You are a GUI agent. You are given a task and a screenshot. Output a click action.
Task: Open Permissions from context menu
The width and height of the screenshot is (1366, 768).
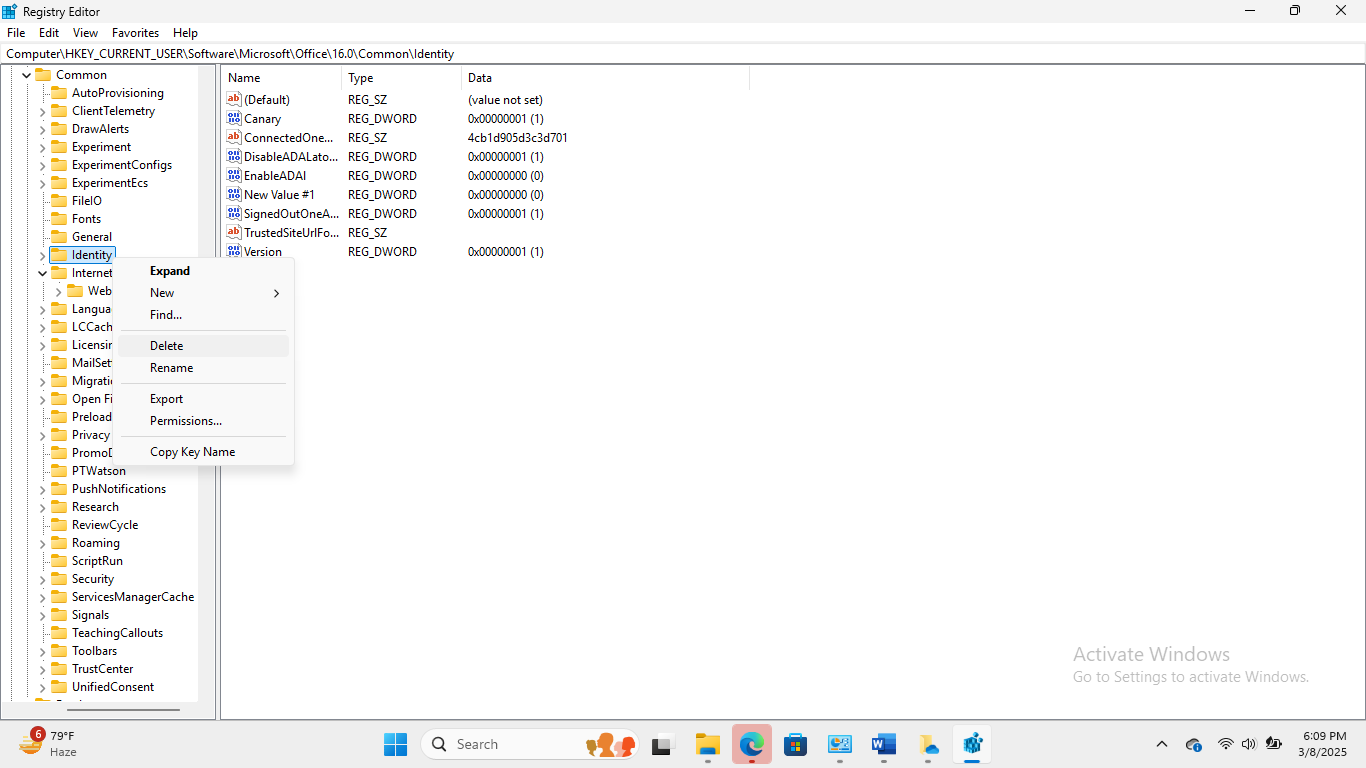203,421
